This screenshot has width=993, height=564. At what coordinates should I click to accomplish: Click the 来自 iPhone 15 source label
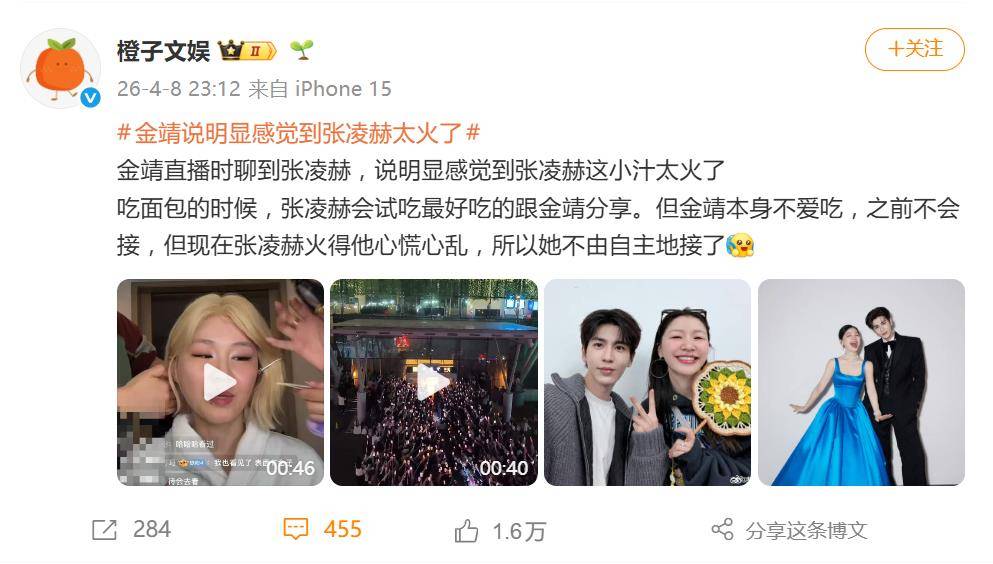320,89
